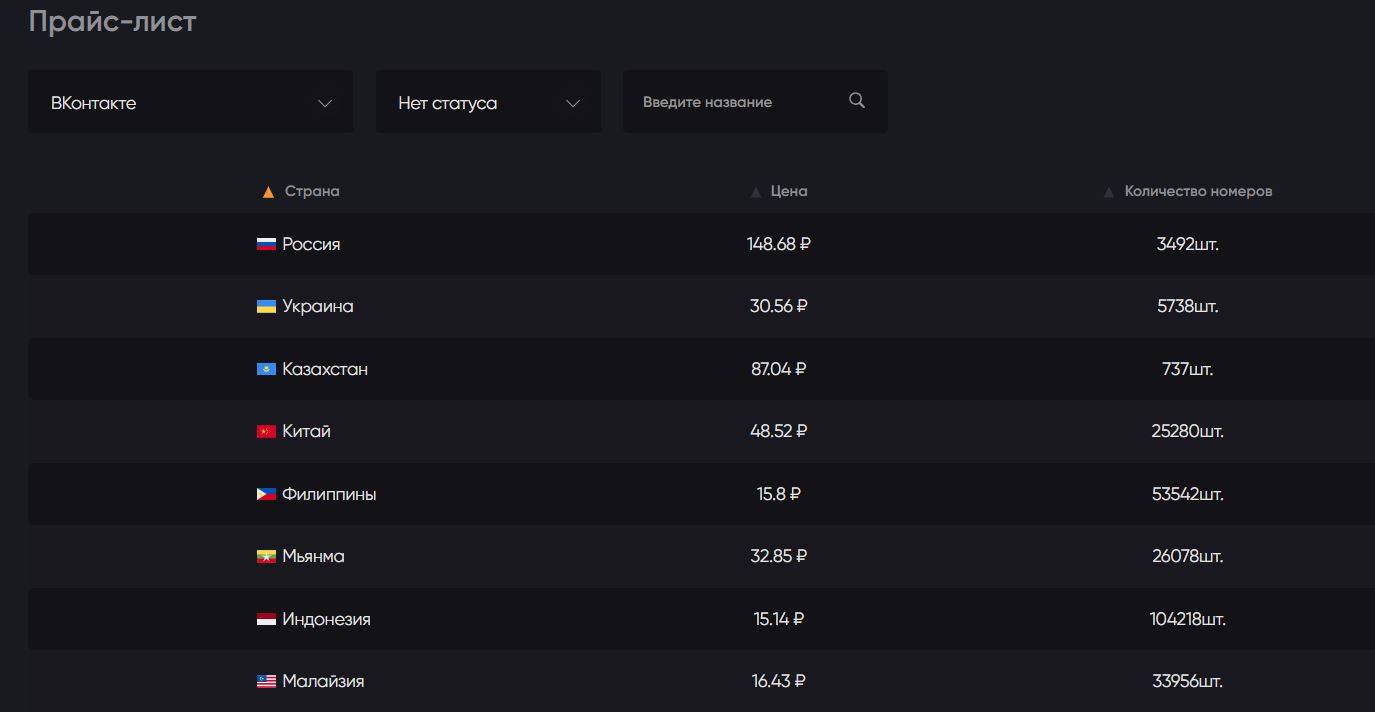This screenshot has height=712, width=1375.
Task: Sort table by Цена column
Action: (788, 191)
